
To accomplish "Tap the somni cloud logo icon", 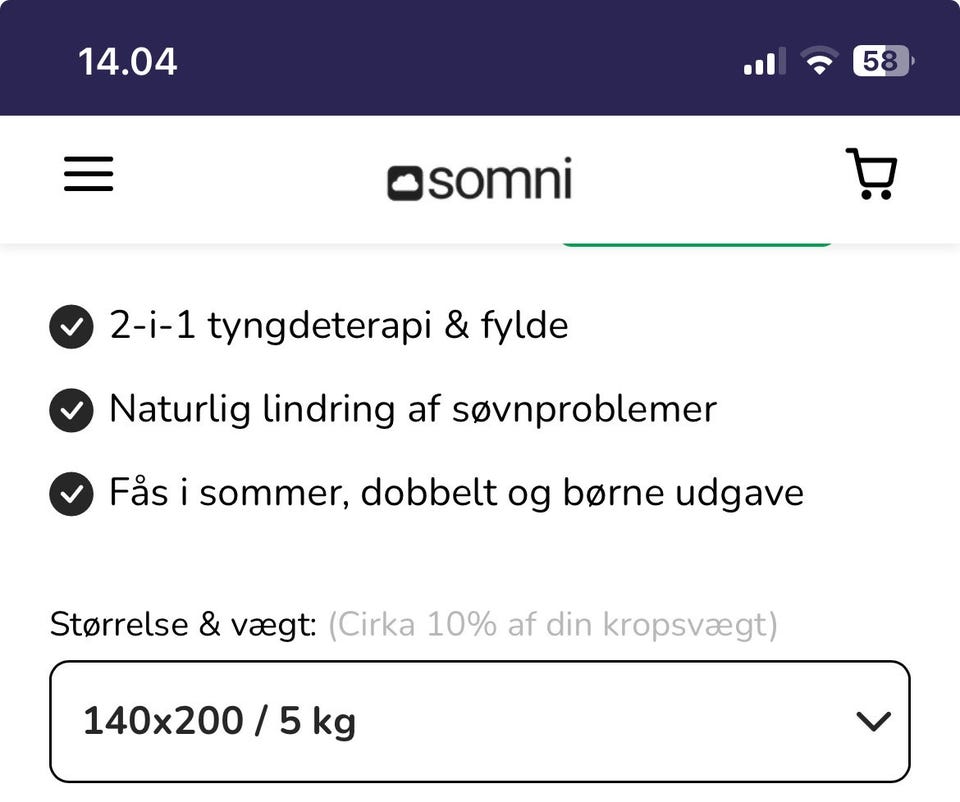I will (x=405, y=183).
